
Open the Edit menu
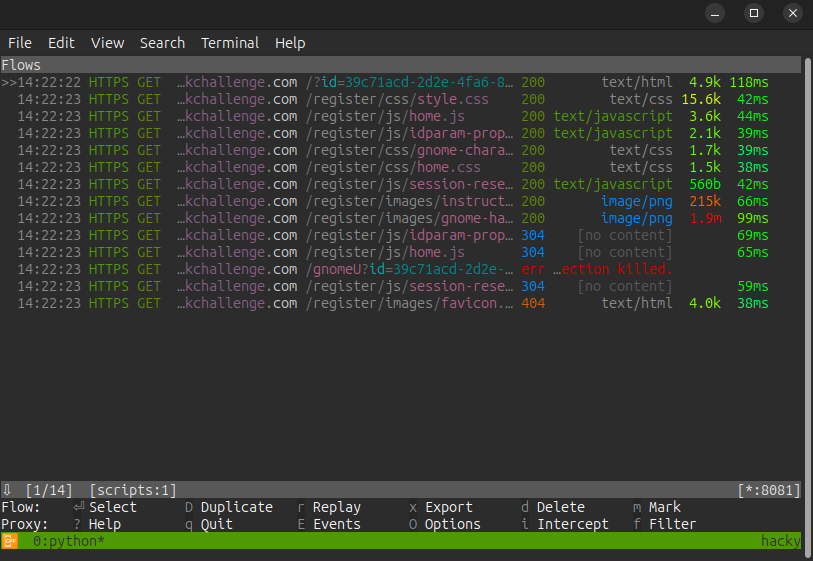pos(61,43)
